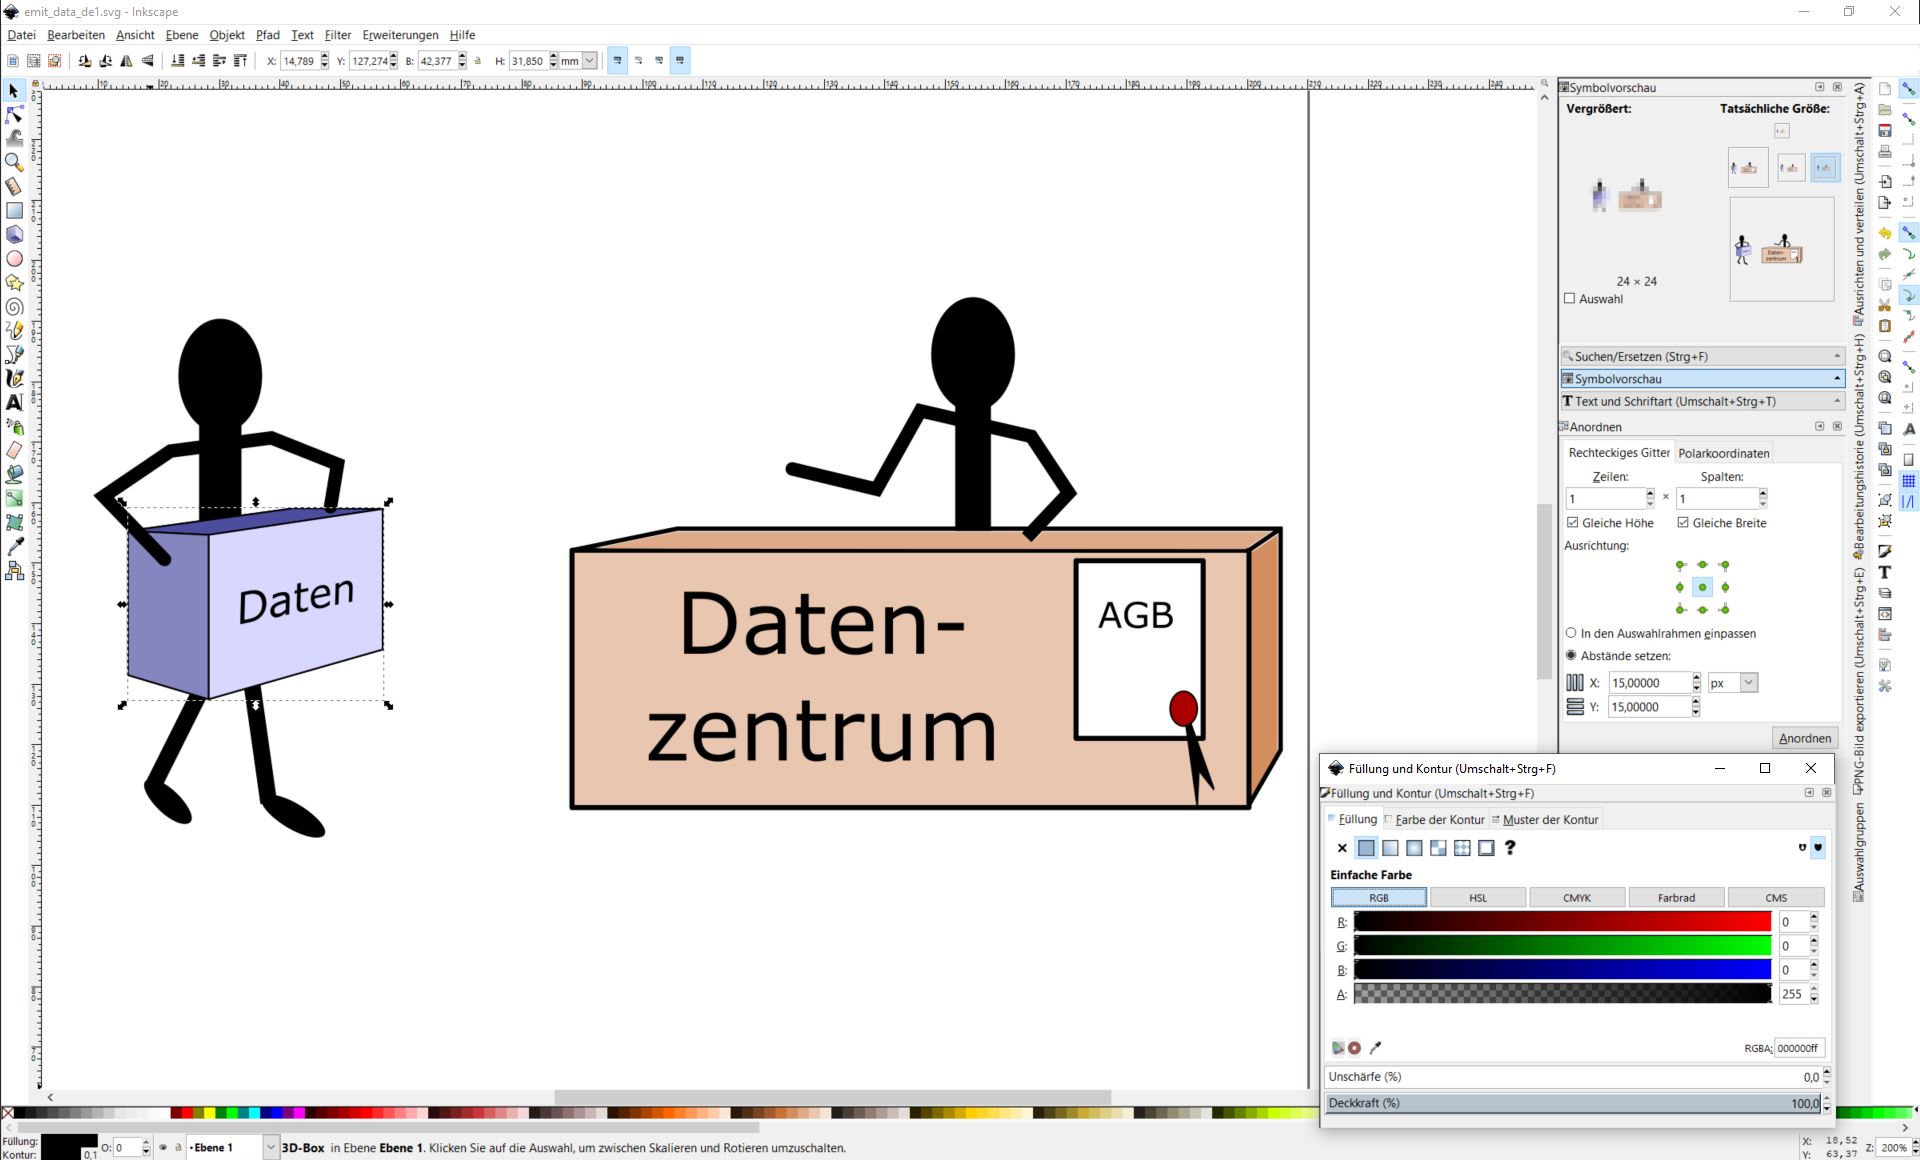Toggle the width-height ratio lock

[x=478, y=61]
